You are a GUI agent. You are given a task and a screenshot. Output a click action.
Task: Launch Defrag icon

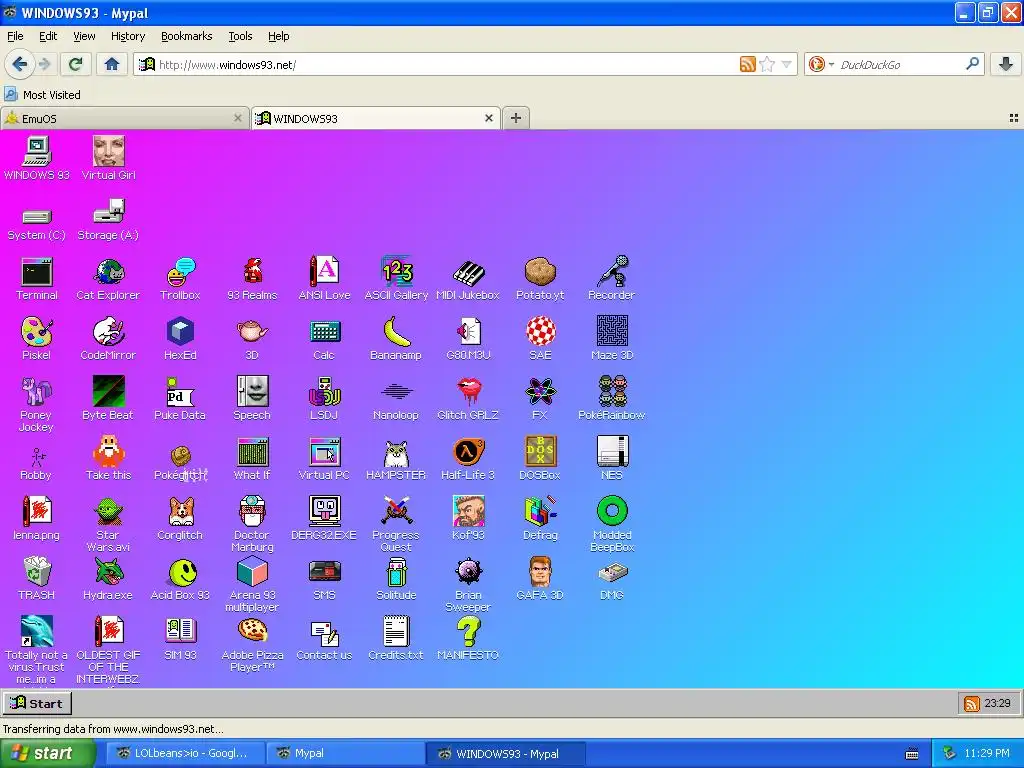[540, 519]
